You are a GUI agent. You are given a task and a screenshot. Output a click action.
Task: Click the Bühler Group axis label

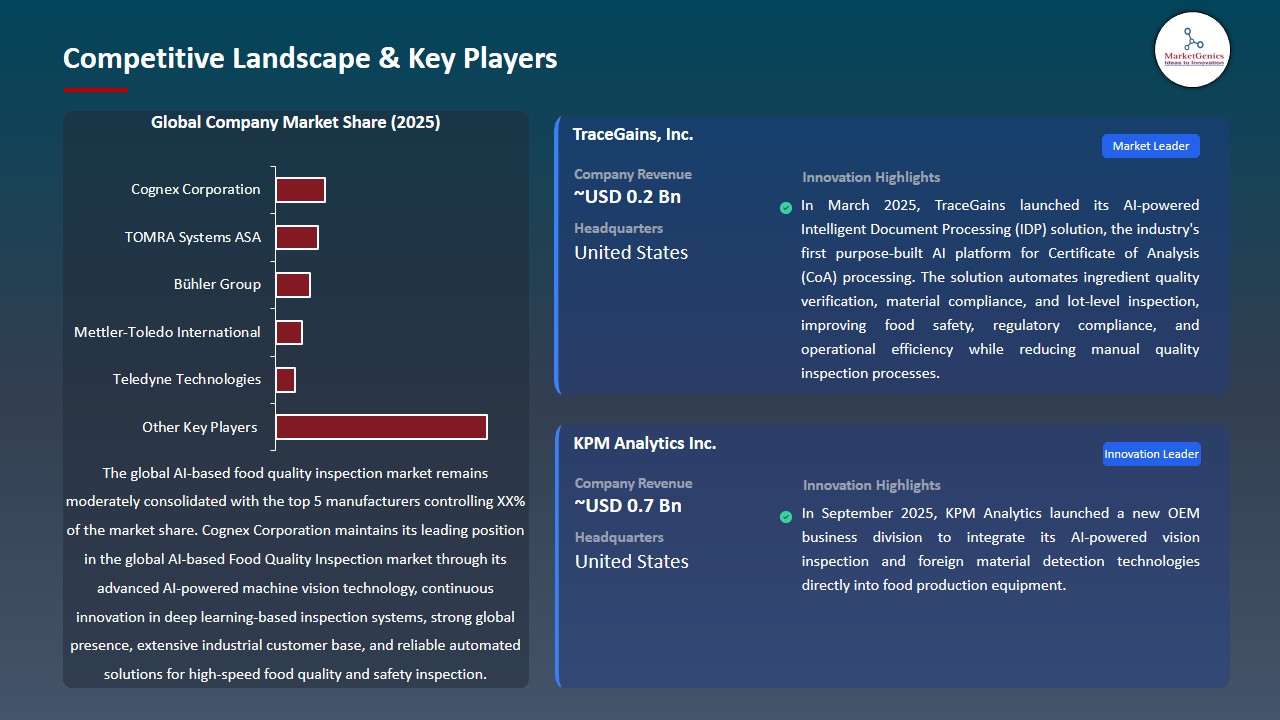217,284
